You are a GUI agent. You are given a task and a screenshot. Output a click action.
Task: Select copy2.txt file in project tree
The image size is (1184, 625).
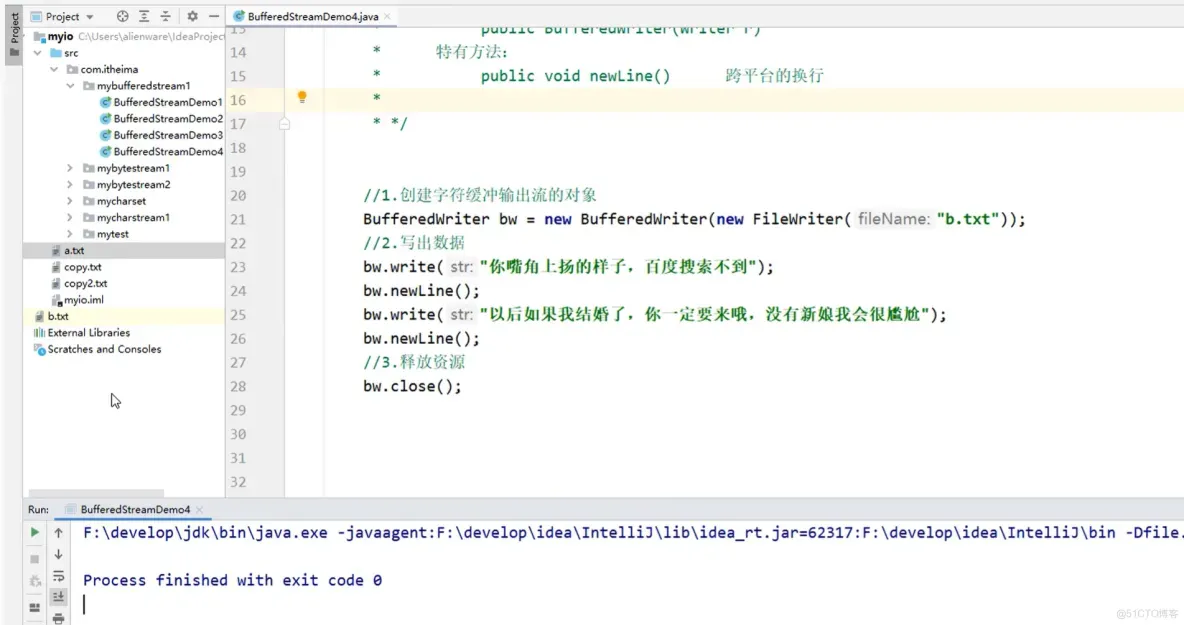[x=85, y=284]
